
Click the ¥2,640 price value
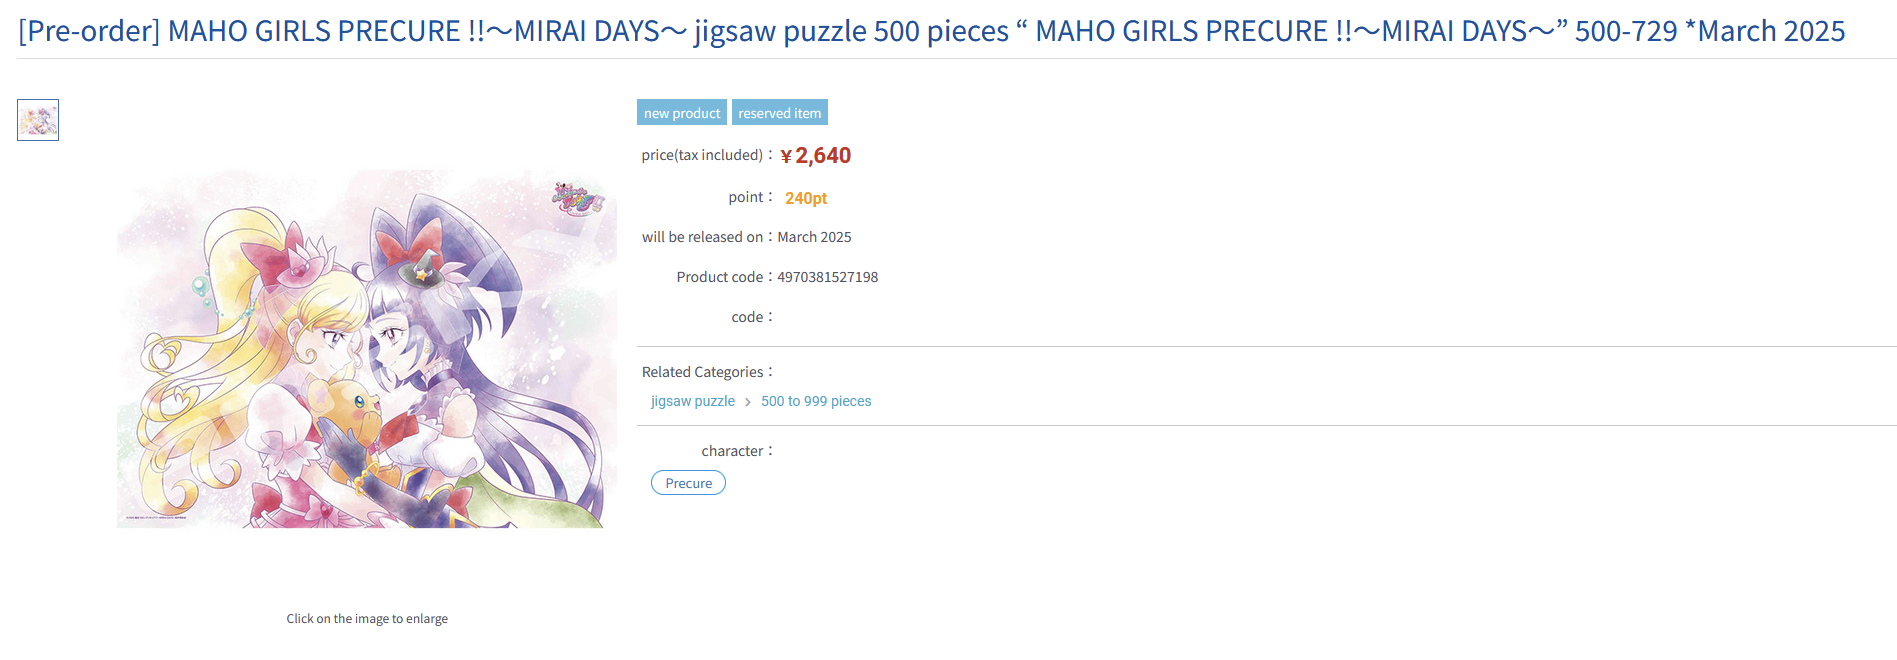point(815,156)
